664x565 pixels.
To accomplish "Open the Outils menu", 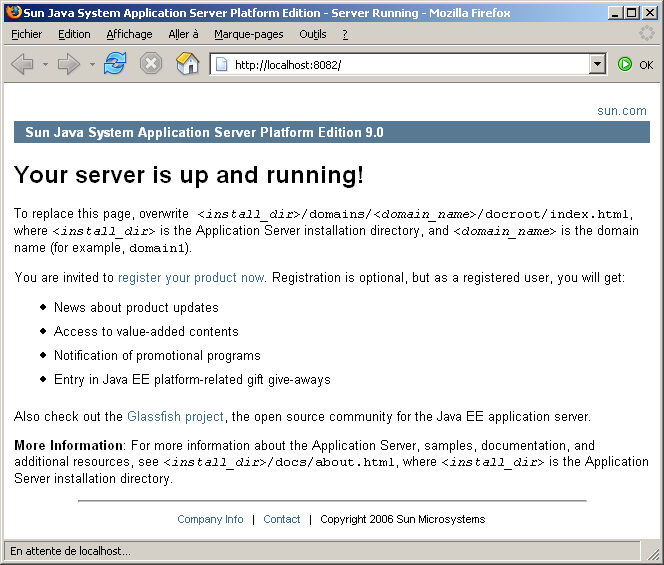I will click(312, 34).
